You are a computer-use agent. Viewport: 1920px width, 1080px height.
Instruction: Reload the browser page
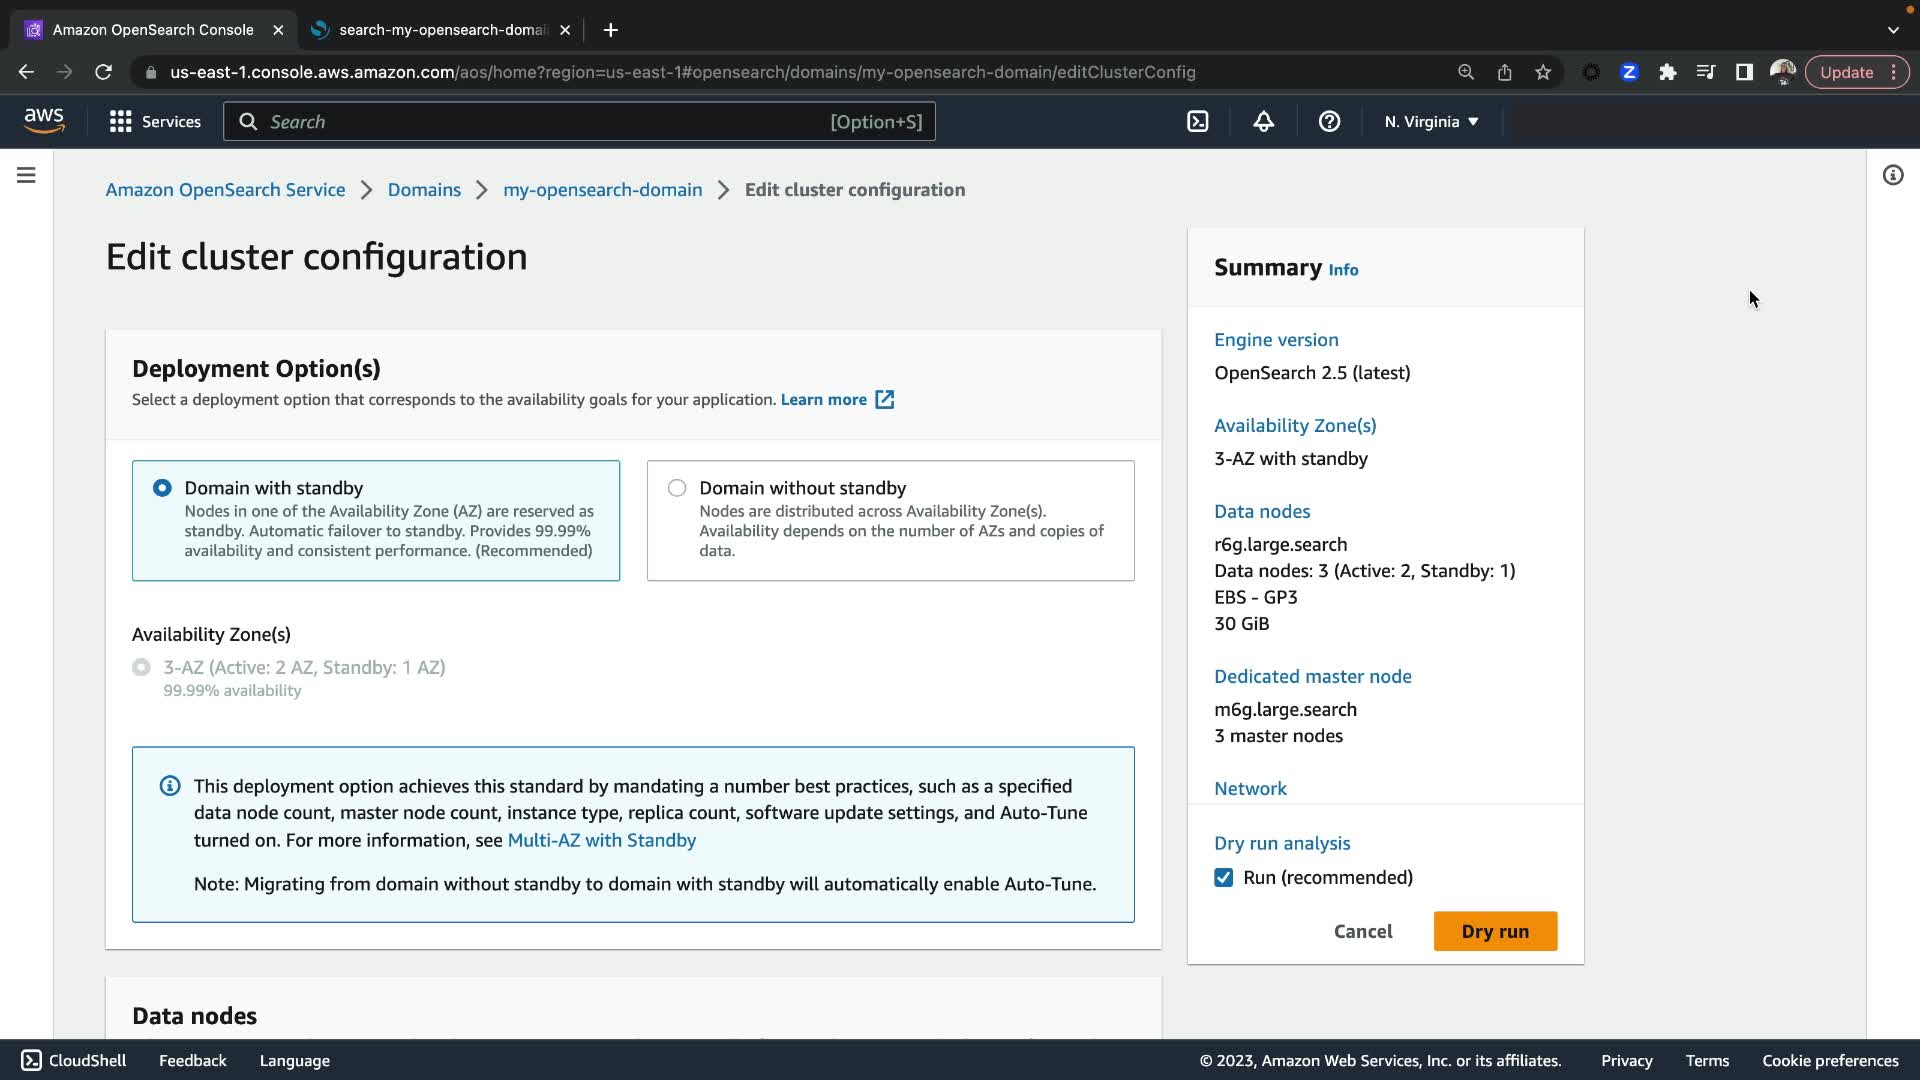point(103,72)
